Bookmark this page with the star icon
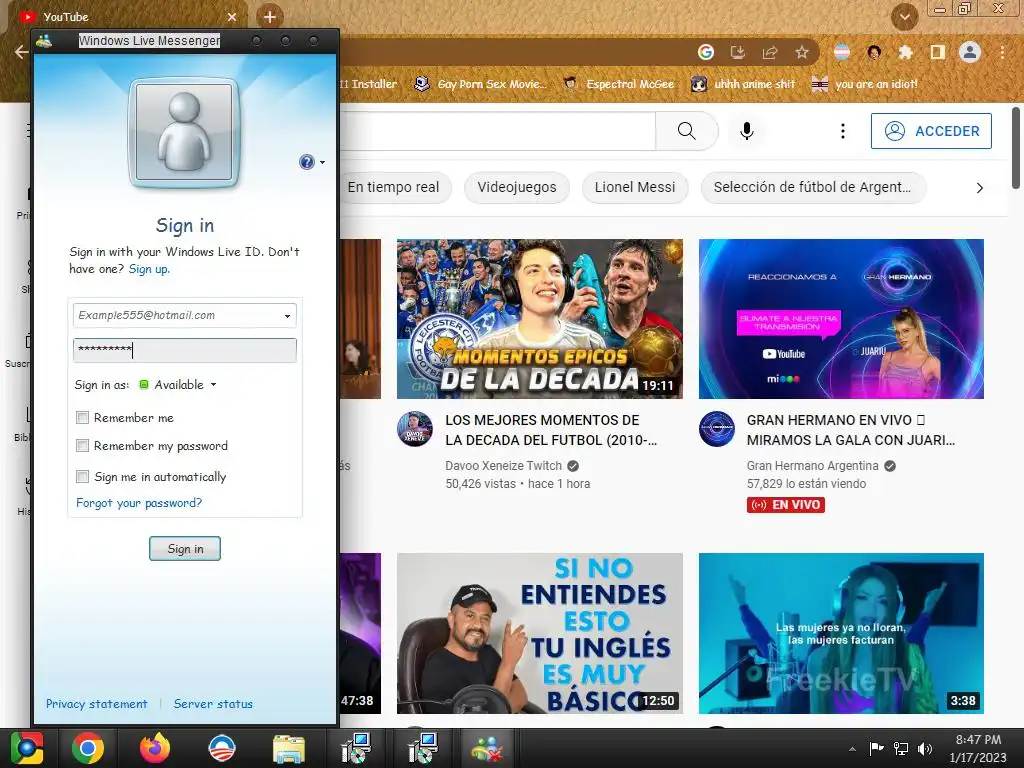The width and height of the screenshot is (1024, 768). 802,52
